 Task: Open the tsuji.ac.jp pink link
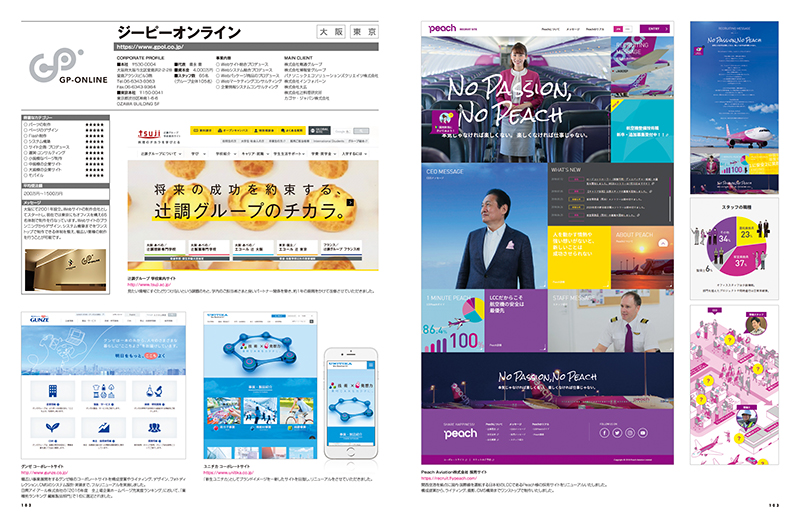click(x=148, y=285)
